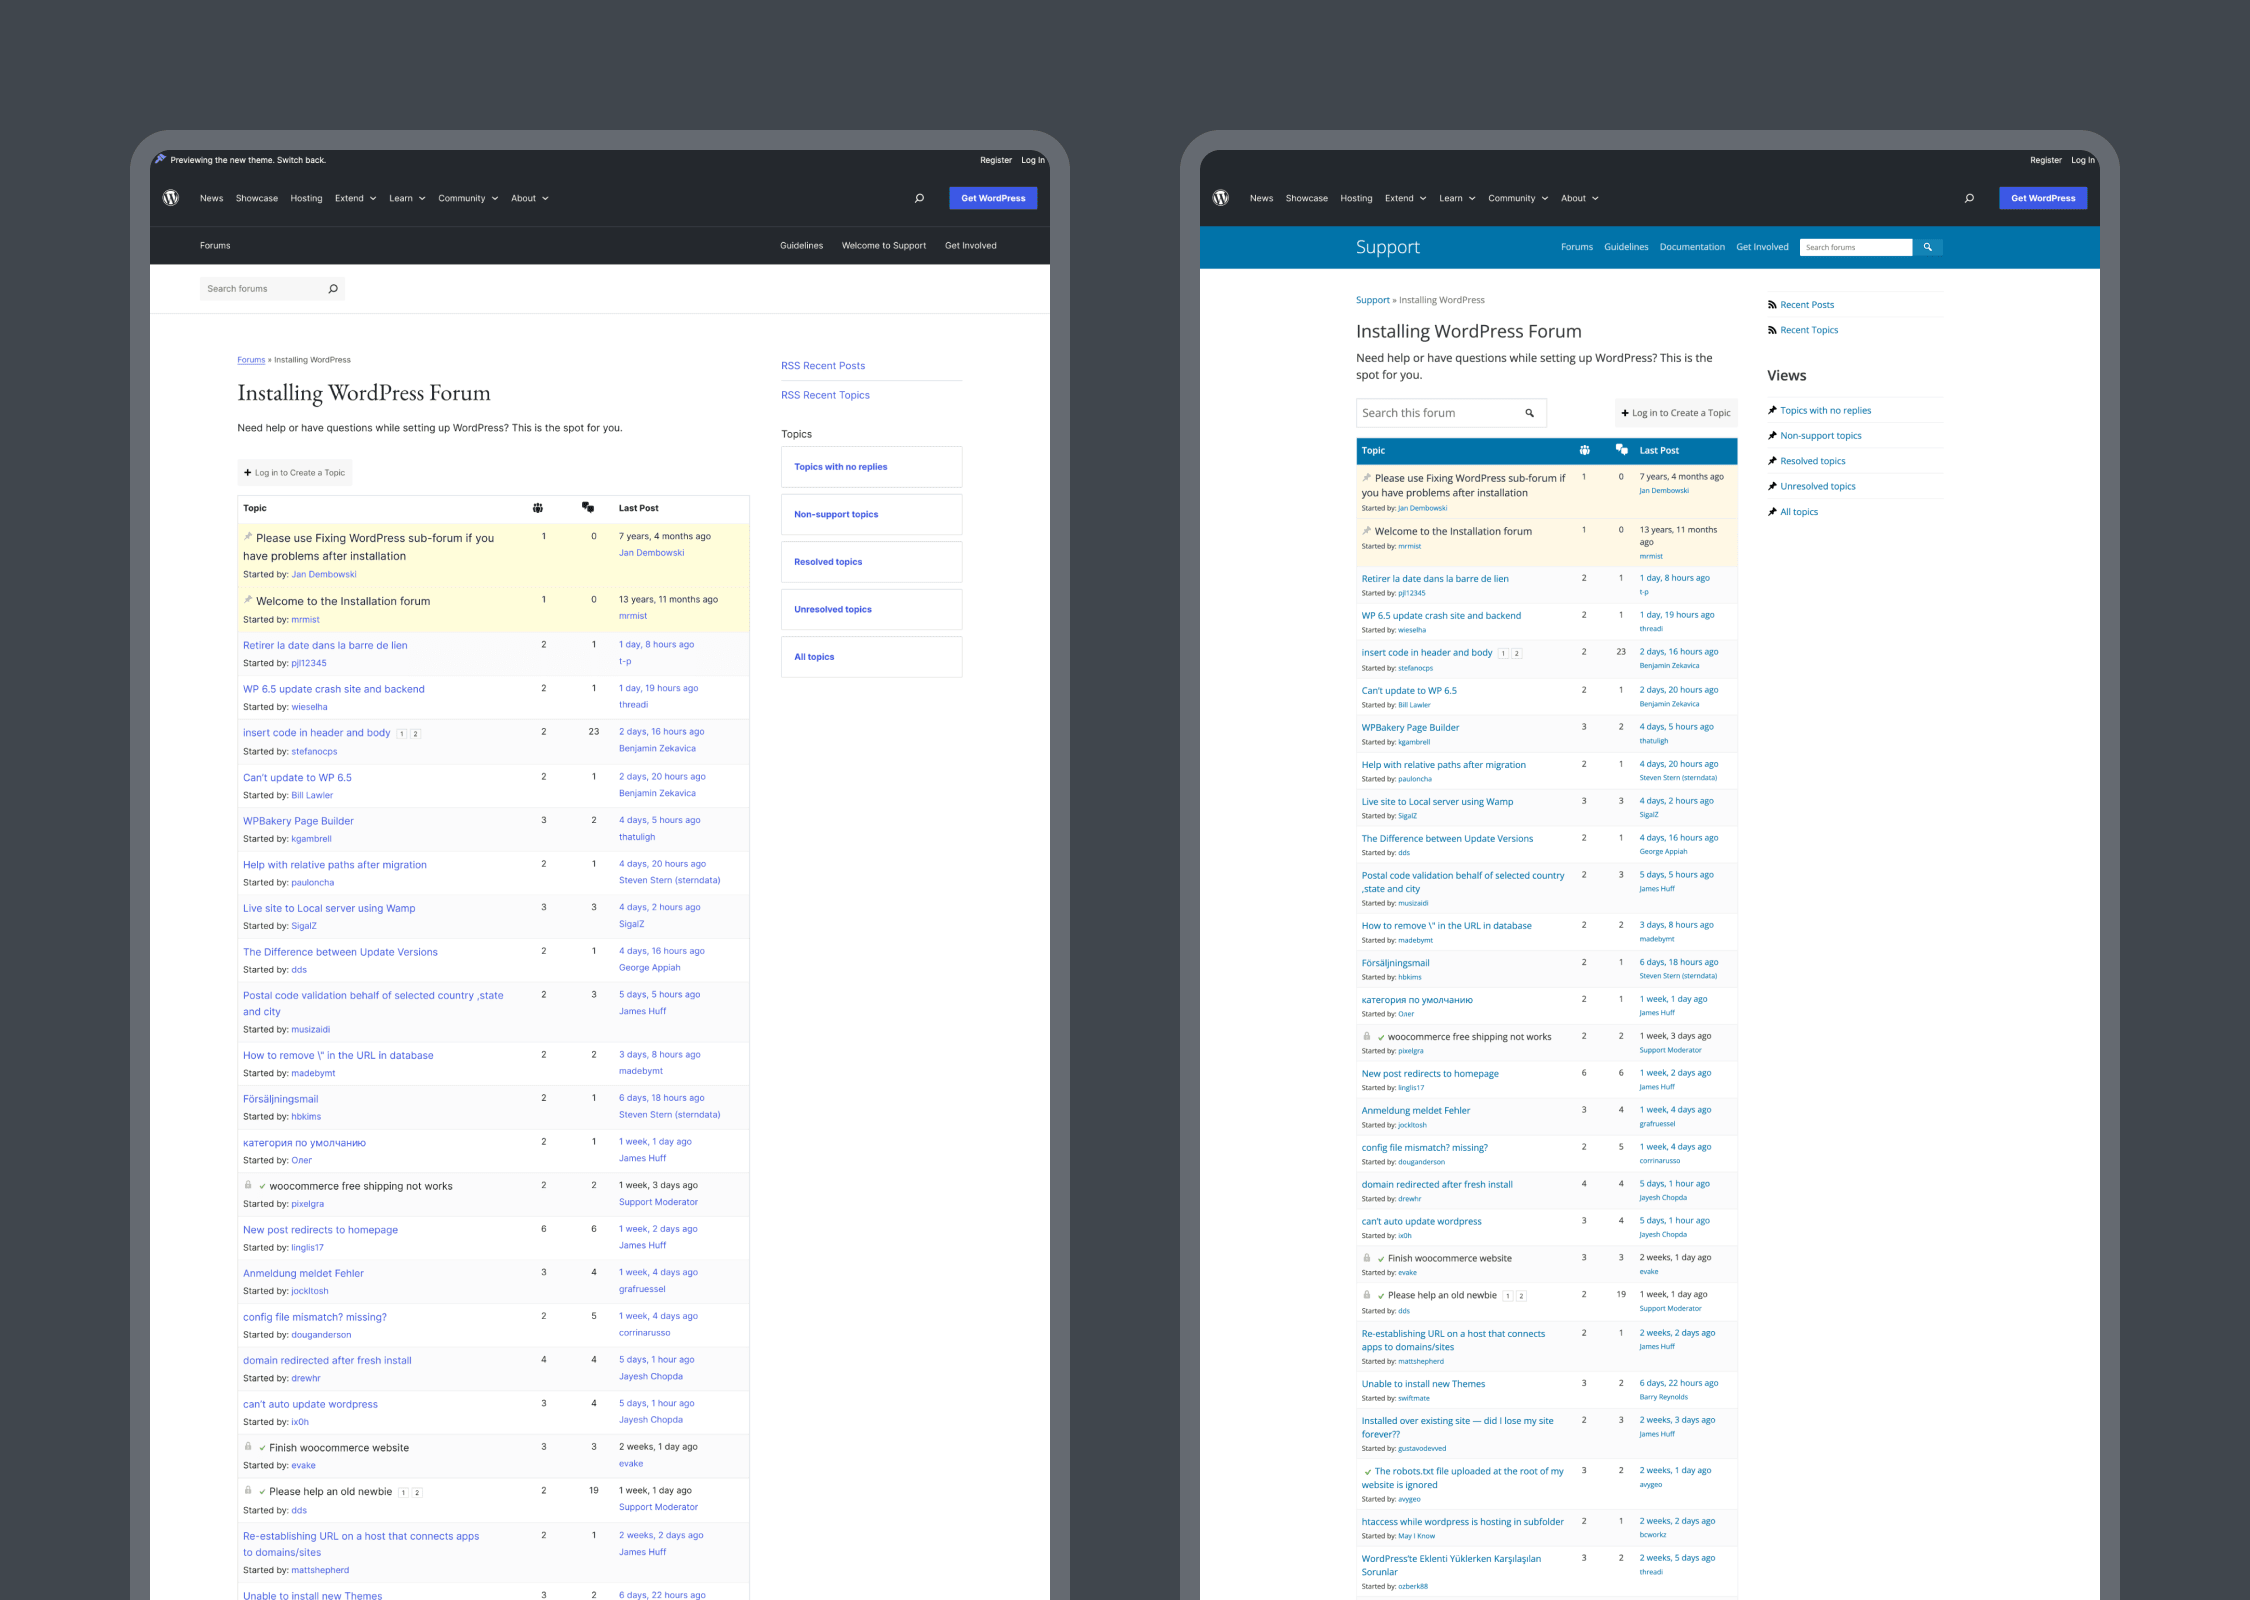Expand Community dropdown in right navigation
The image size is (2250, 1600).
(x=1517, y=198)
